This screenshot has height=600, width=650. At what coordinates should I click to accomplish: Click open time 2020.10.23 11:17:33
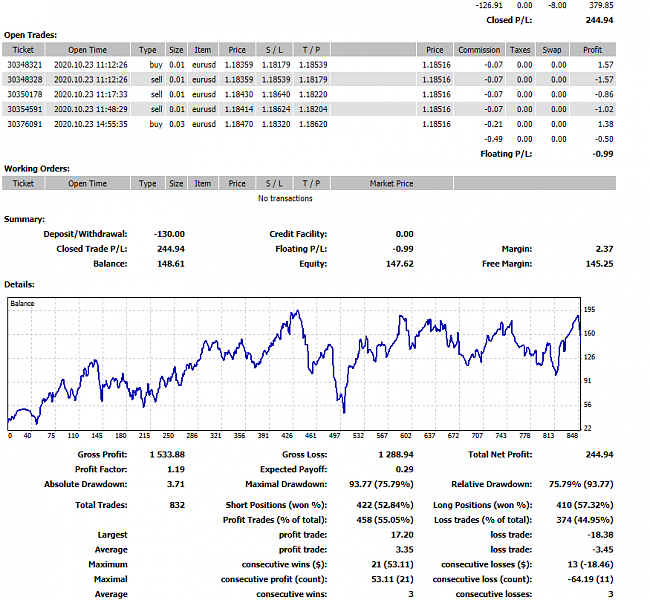[90, 95]
